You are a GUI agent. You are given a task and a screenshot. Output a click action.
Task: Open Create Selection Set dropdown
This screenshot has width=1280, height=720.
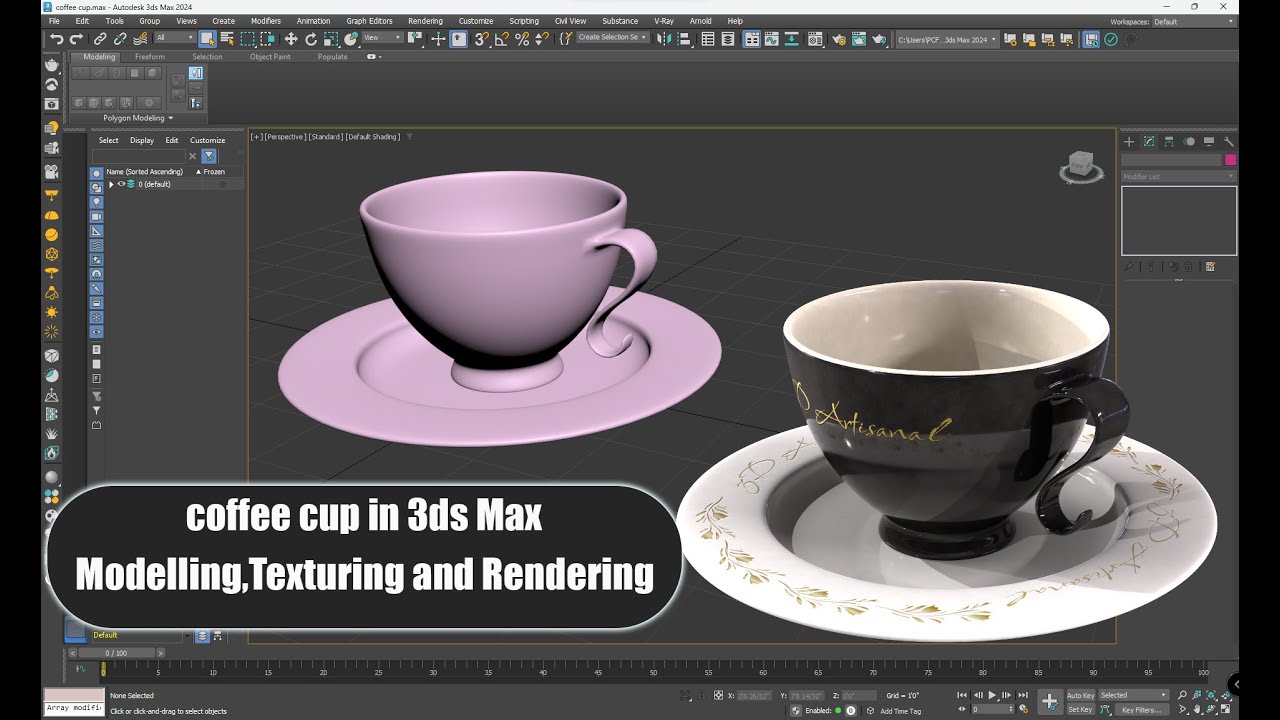(x=613, y=38)
